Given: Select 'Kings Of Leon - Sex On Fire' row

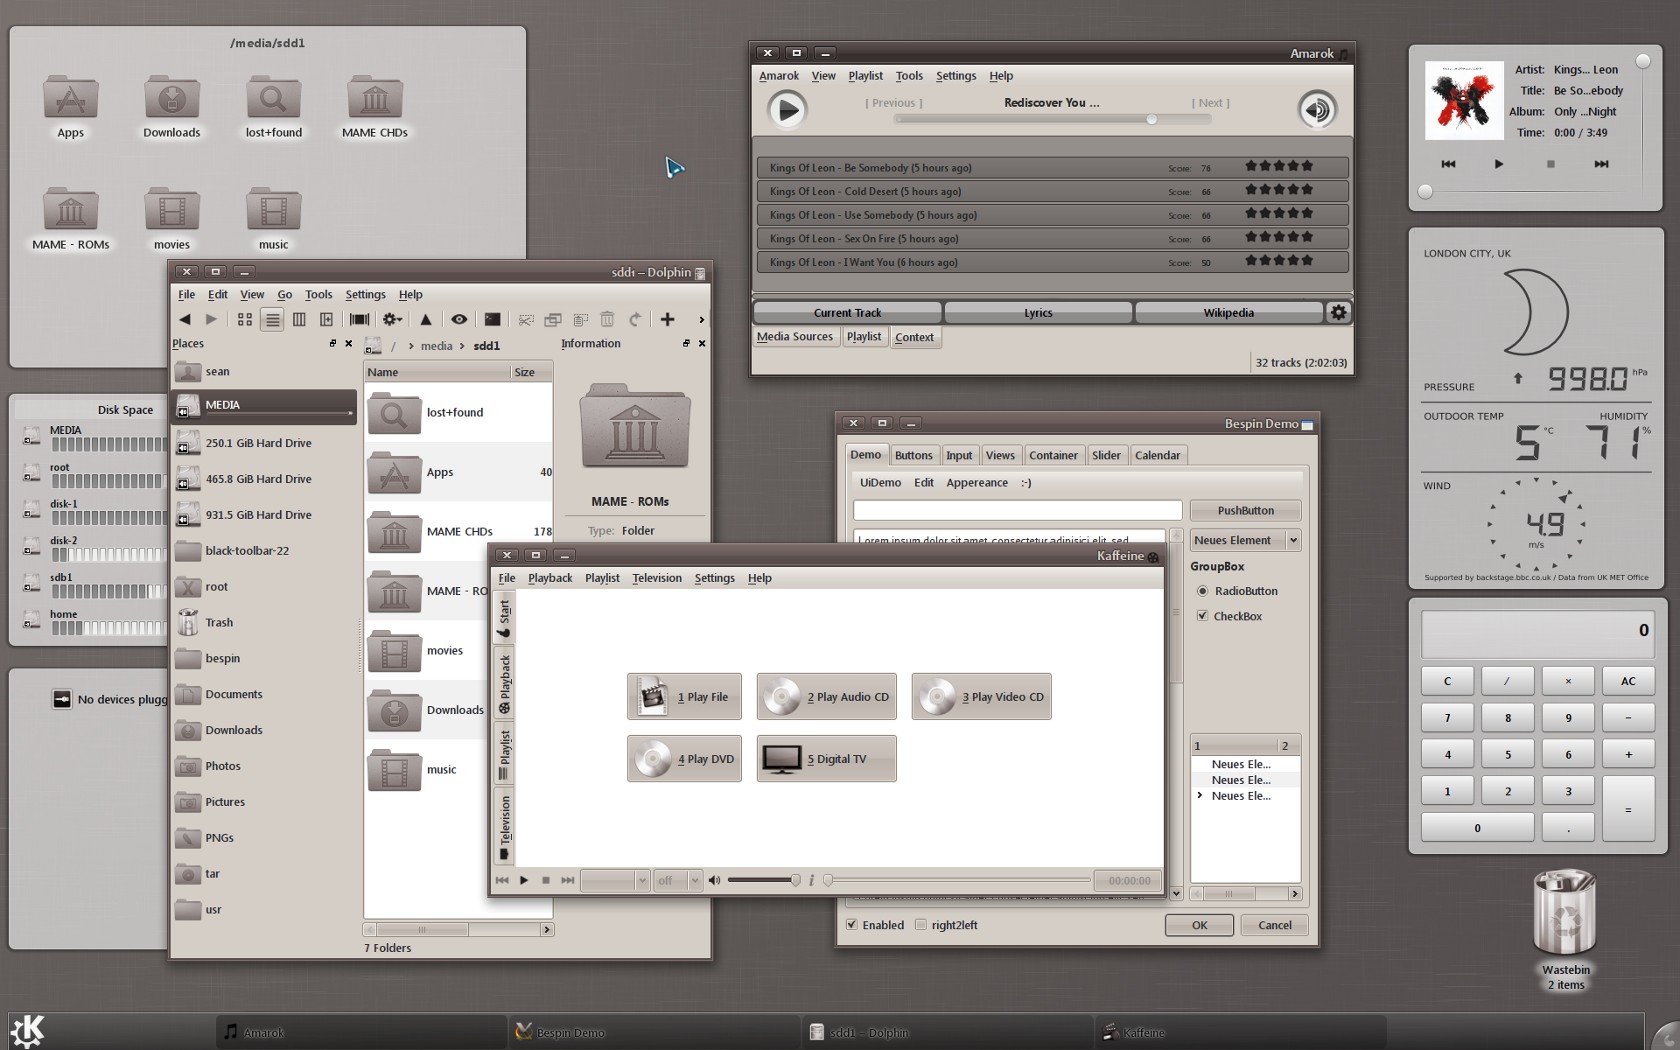Looking at the screenshot, I should [x=1052, y=239].
